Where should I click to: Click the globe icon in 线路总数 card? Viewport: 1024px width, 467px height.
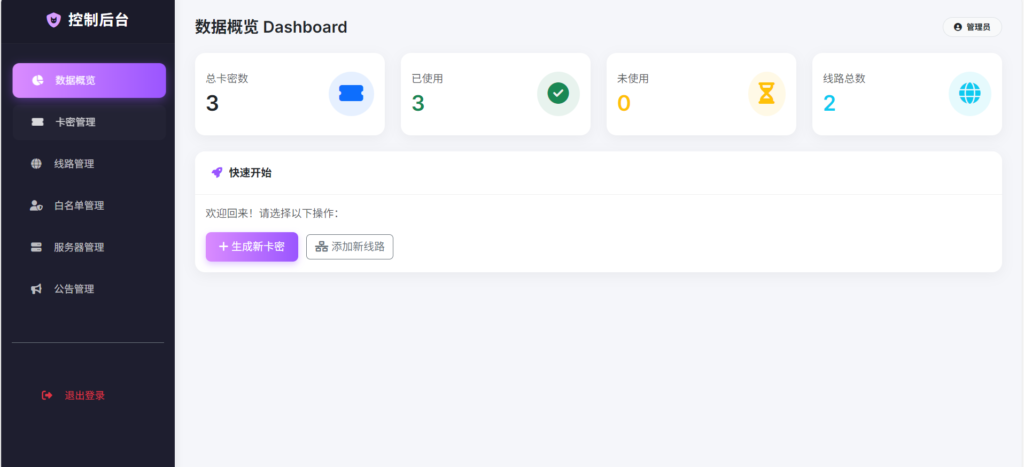tap(970, 93)
